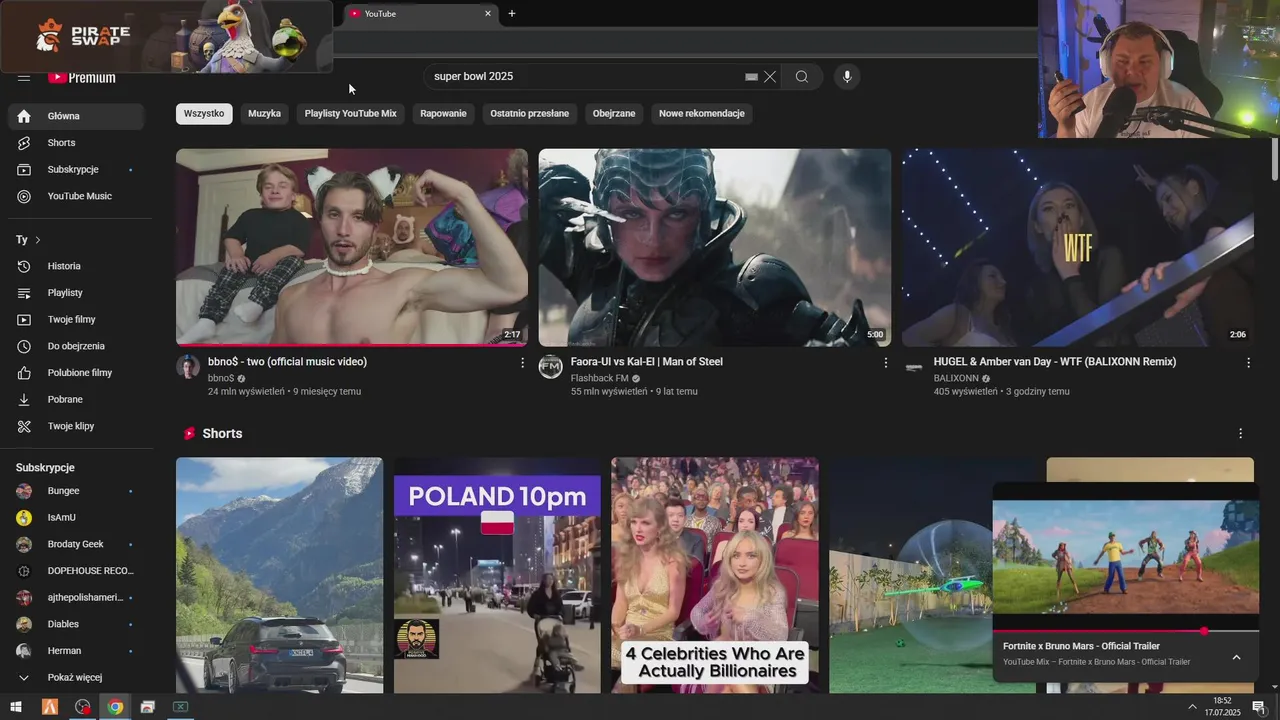This screenshot has height=720, width=1280.
Task: Select the Obejrzane filter chip
Action: coord(614,114)
